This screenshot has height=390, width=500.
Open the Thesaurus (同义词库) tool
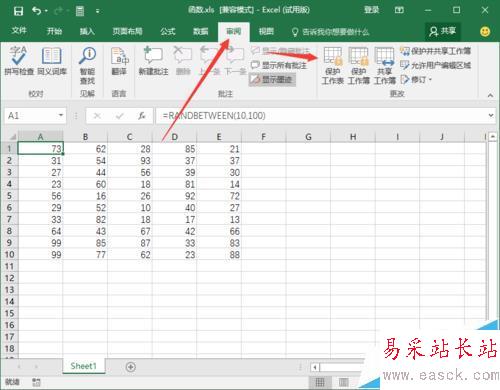pyautogui.click(x=52, y=61)
